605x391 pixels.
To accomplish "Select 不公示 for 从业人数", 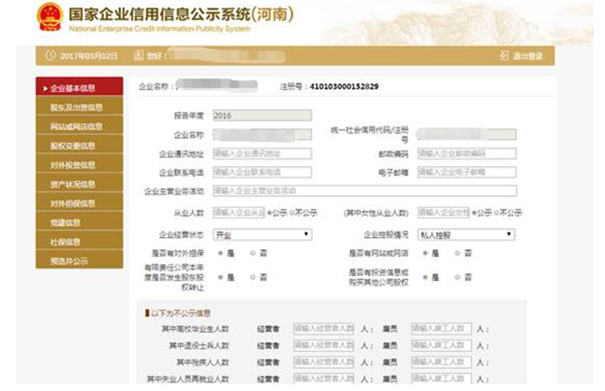I will point(292,213).
